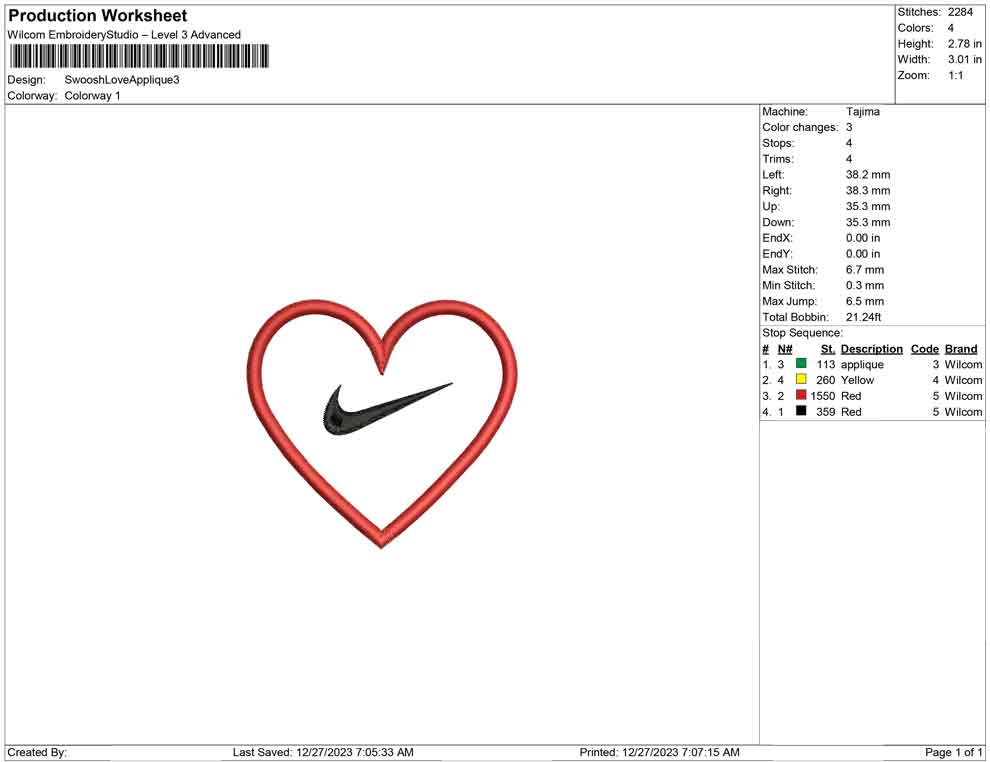Viewport: 990px width, 762px height.
Task: Click the barcode under the worksheet title
Action: [x=139, y=56]
